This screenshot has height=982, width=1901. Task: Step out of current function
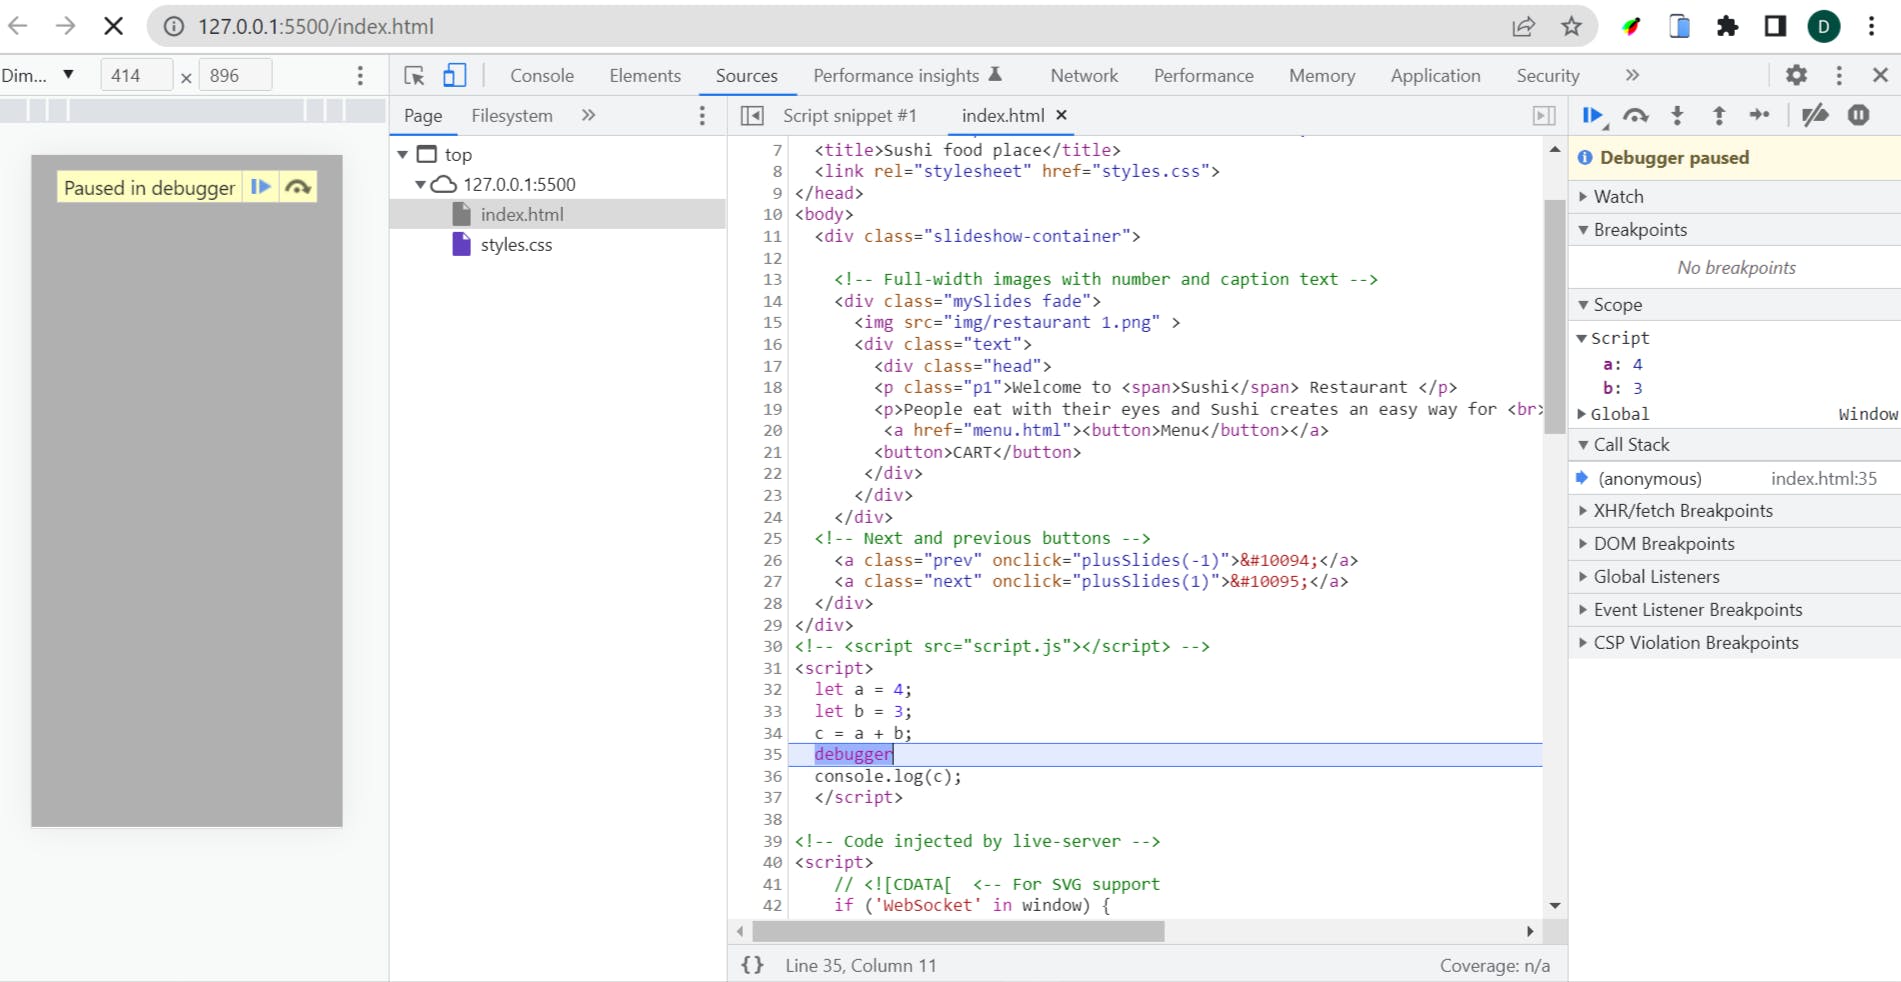[1719, 116]
